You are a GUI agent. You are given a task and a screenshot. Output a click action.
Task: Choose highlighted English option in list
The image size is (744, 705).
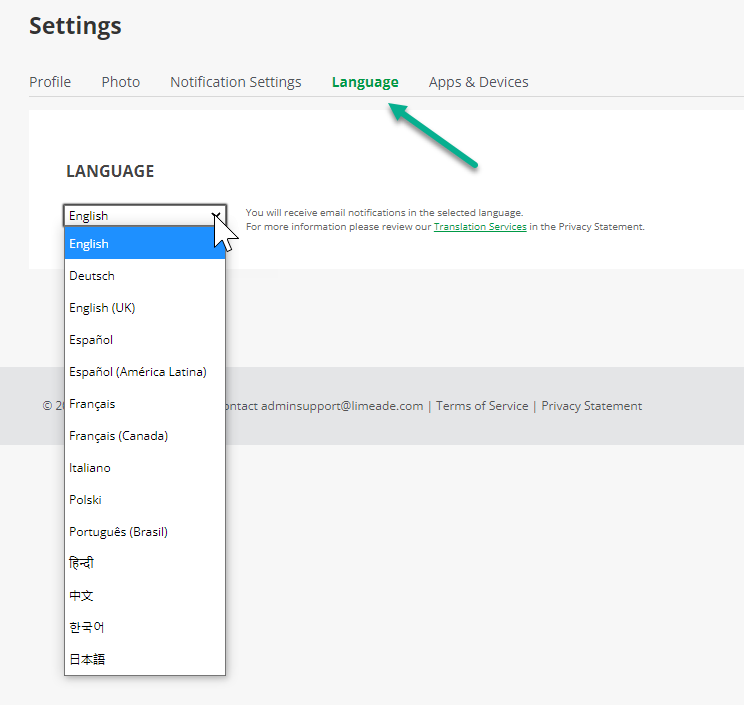point(145,243)
